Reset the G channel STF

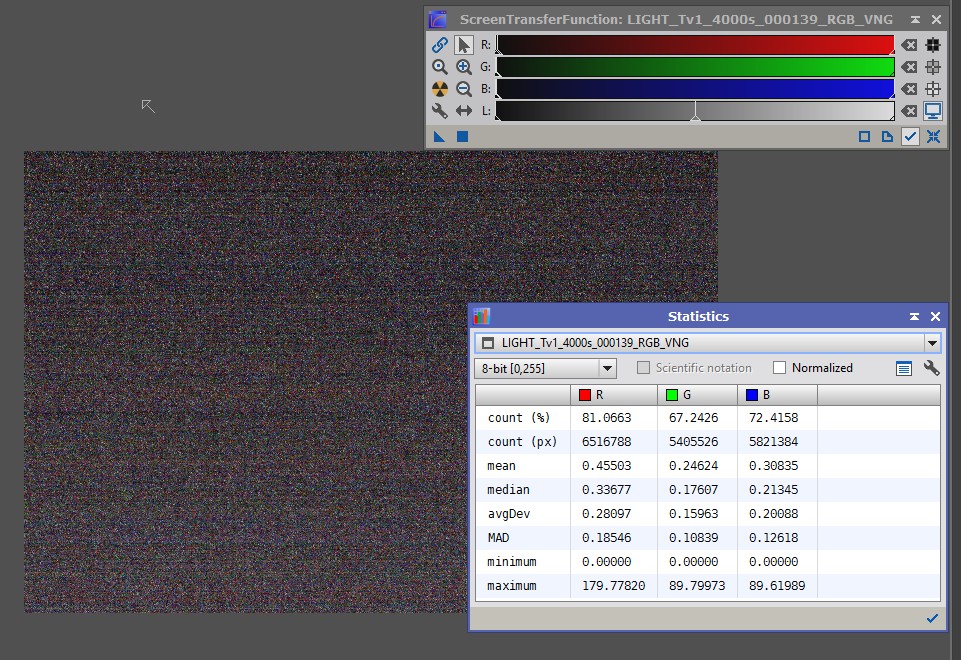pos(910,67)
